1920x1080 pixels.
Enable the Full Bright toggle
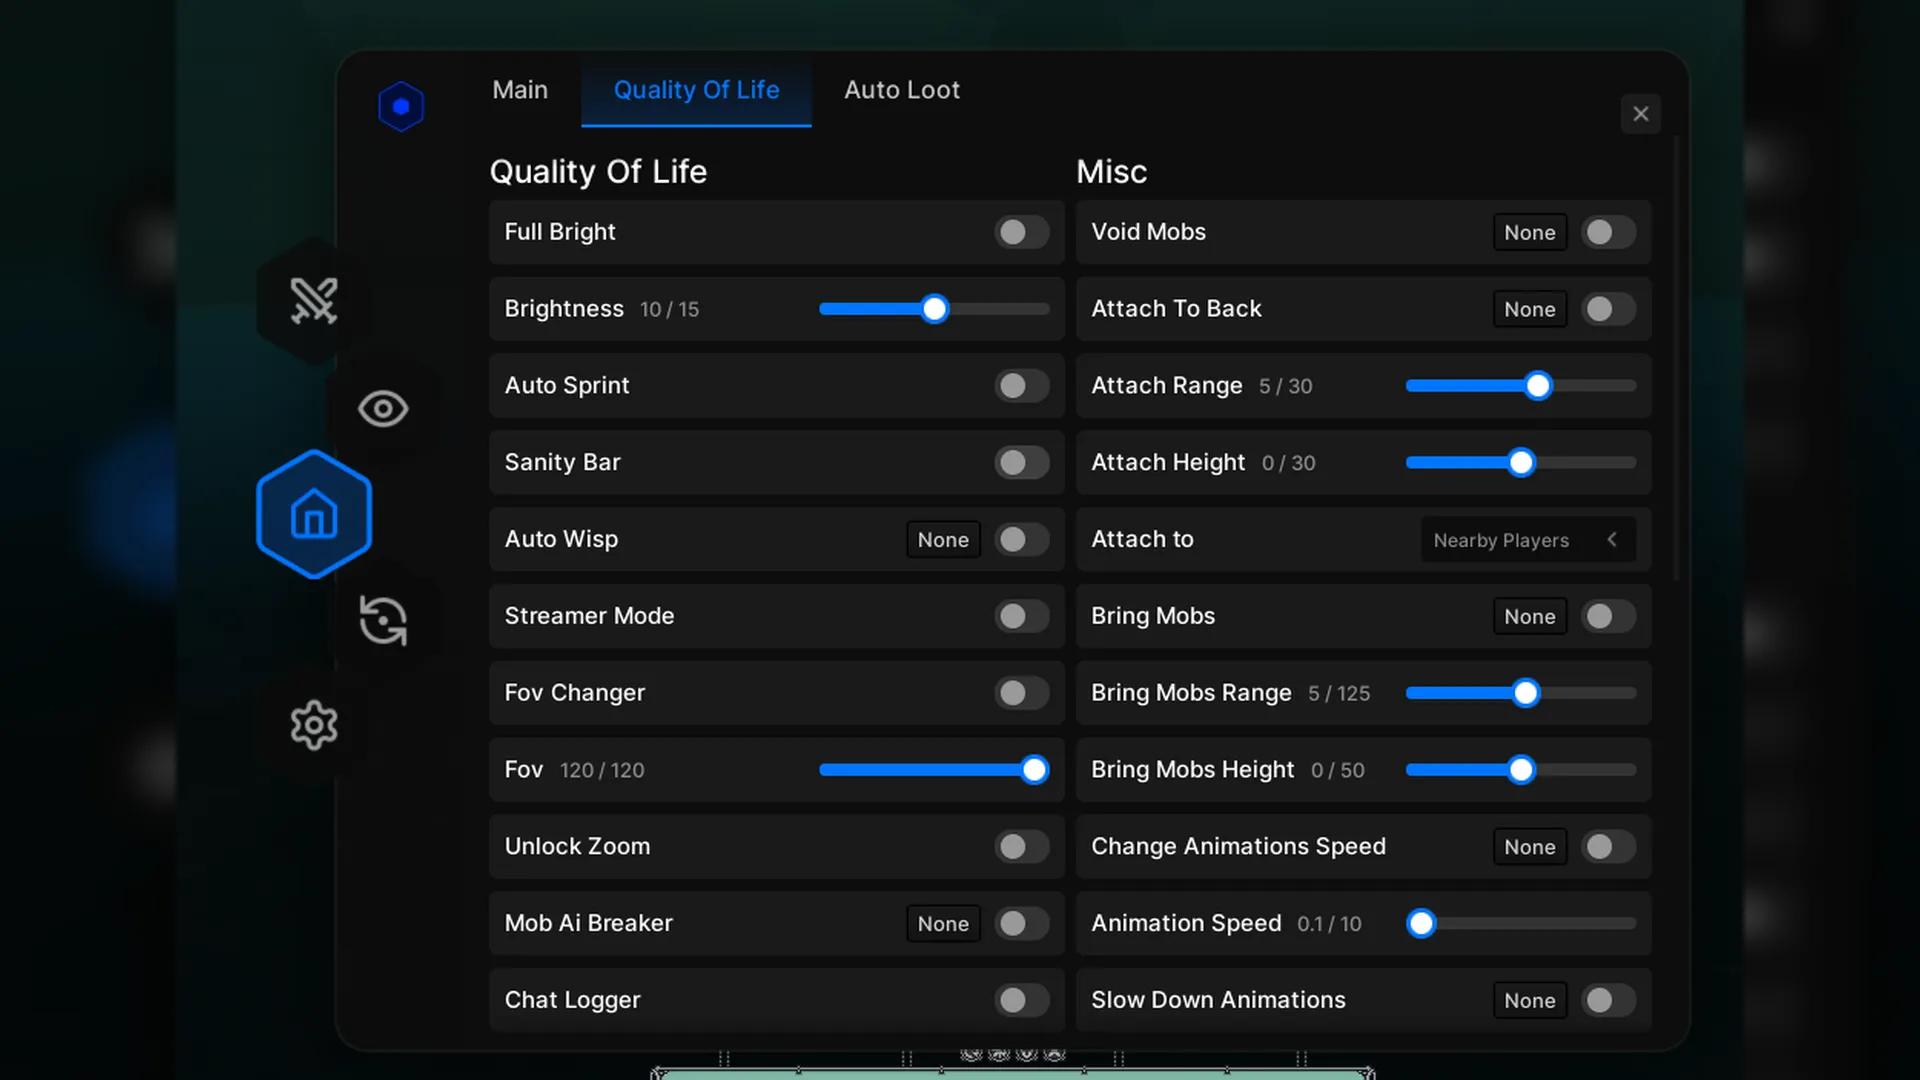pyautogui.click(x=1021, y=232)
